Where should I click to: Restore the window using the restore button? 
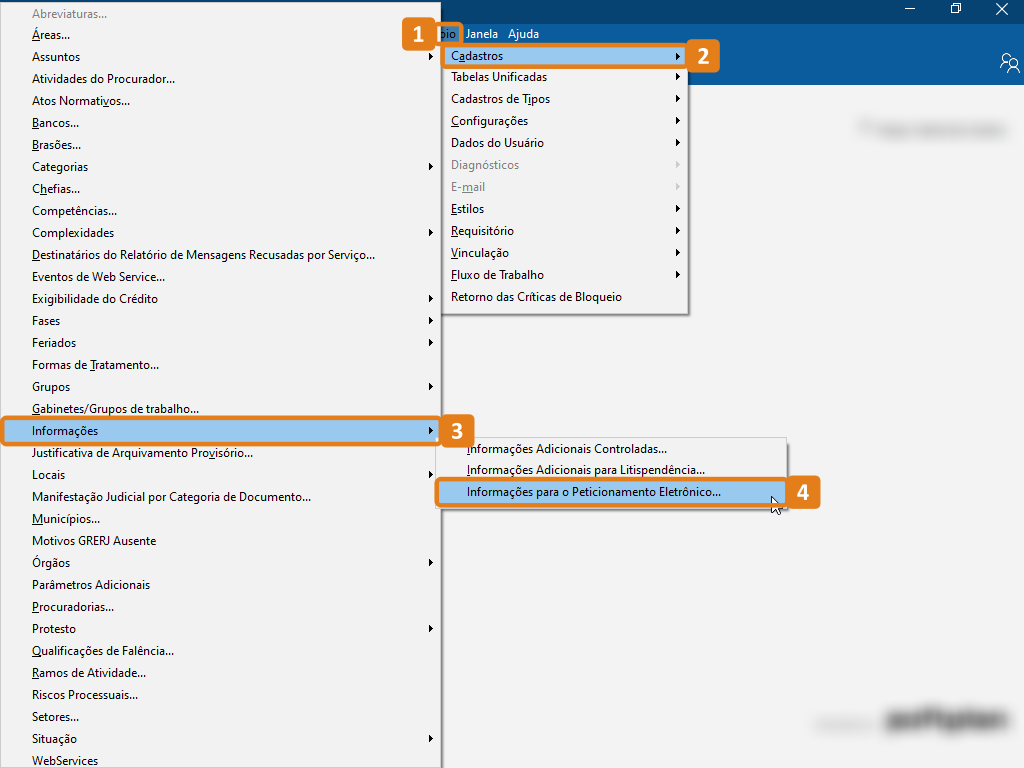tap(956, 10)
